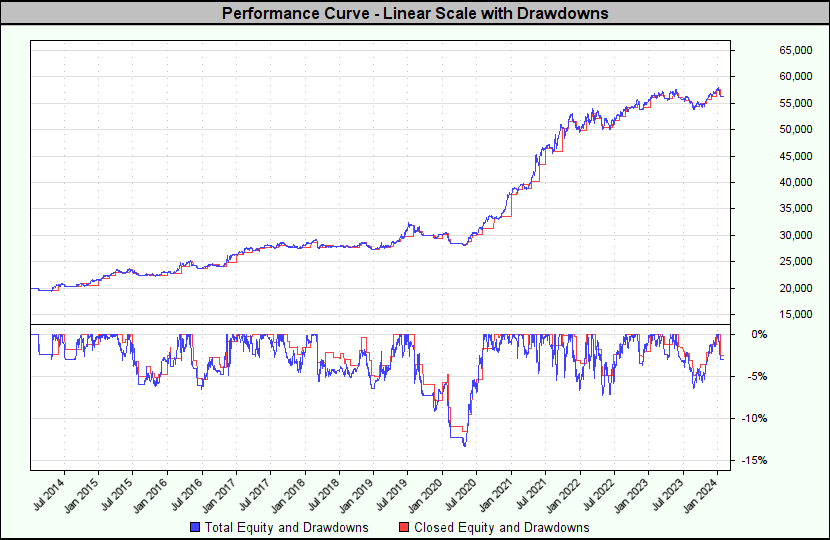This screenshot has width=830, height=540.
Task: Click the 'Jan 2017' date axis label
Action: click(x=220, y=495)
